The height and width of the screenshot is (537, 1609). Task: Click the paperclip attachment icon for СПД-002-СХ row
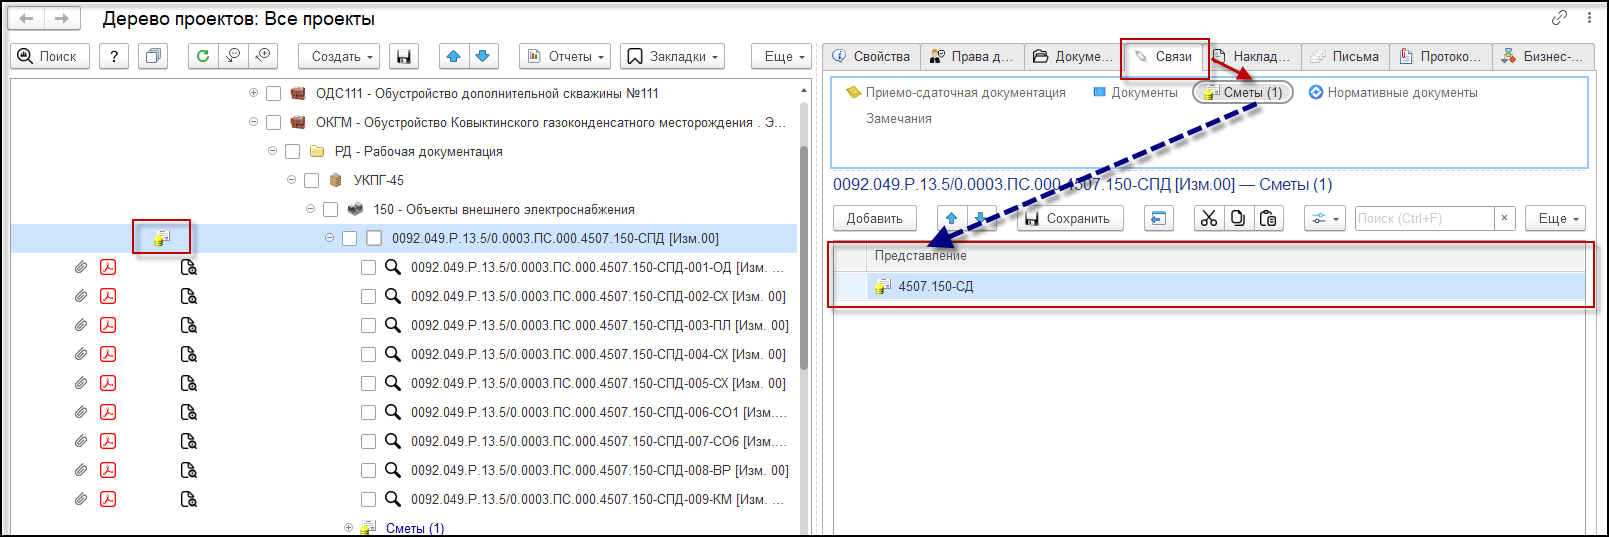pos(81,296)
